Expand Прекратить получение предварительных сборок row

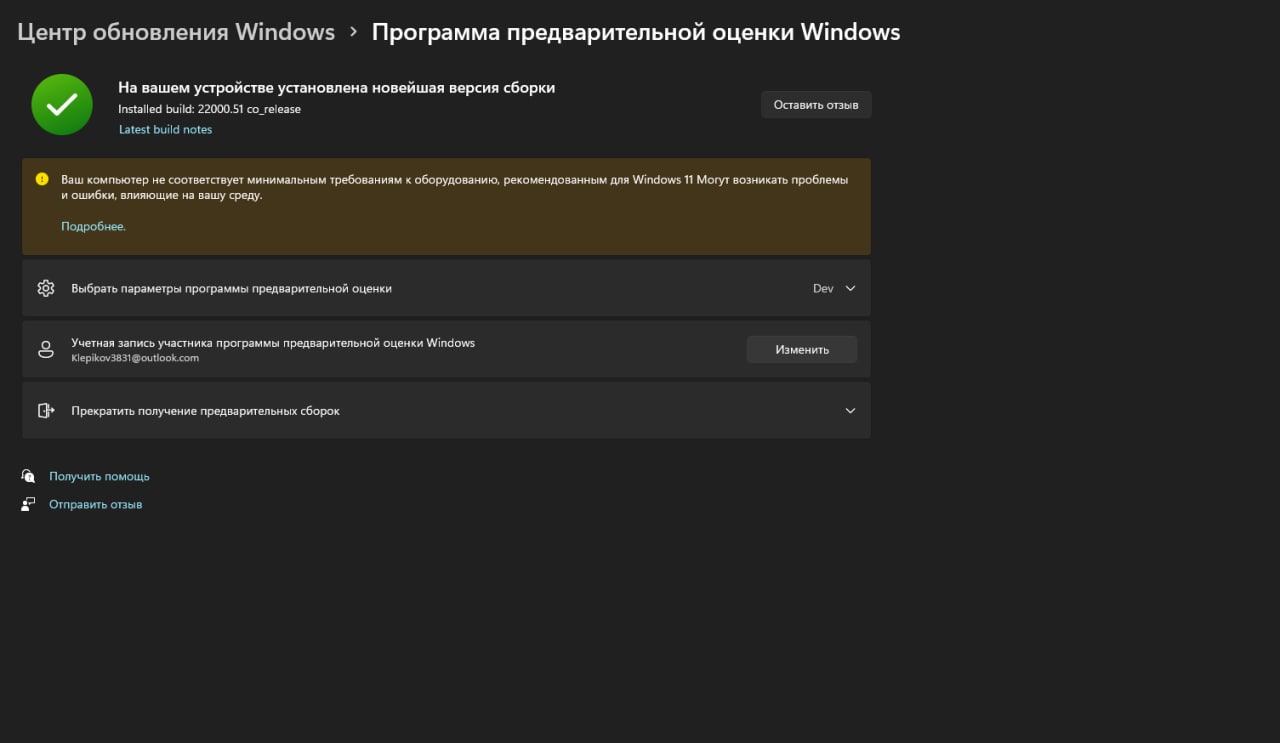pyautogui.click(x=446, y=410)
